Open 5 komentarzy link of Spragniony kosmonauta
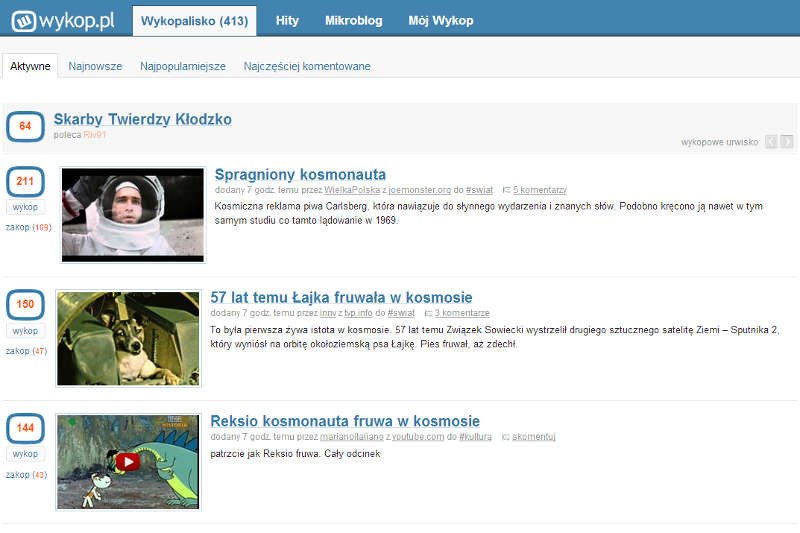The width and height of the screenshot is (800, 533). pyautogui.click(x=539, y=190)
